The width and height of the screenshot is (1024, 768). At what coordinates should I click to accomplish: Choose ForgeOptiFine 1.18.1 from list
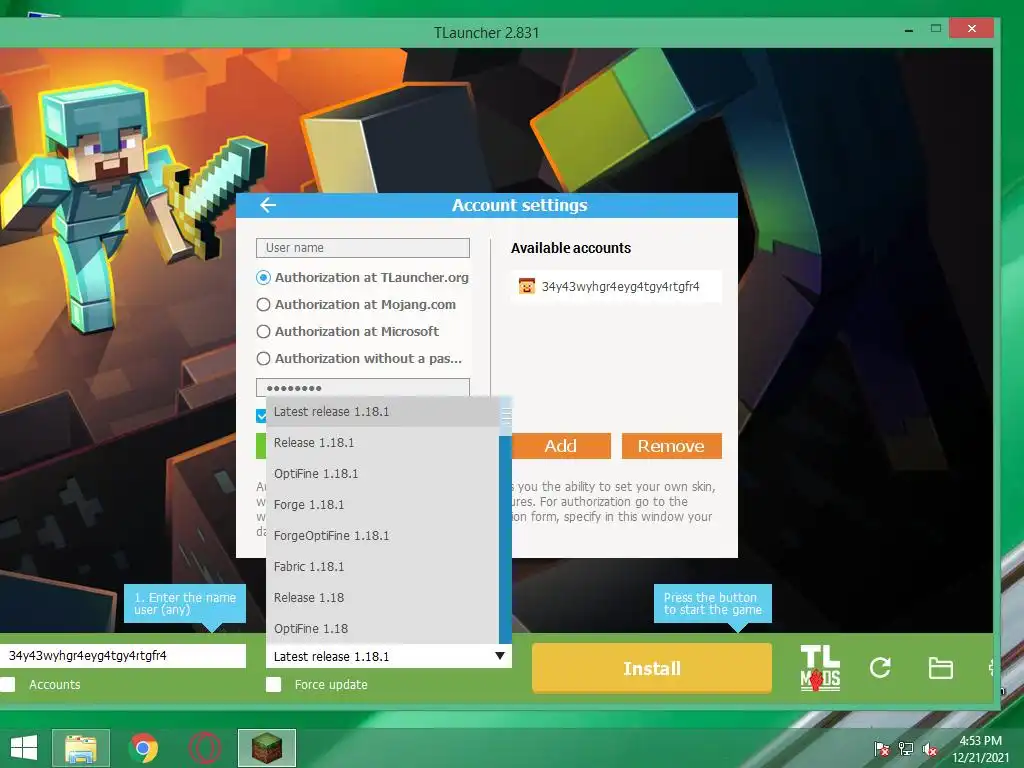[383, 536]
